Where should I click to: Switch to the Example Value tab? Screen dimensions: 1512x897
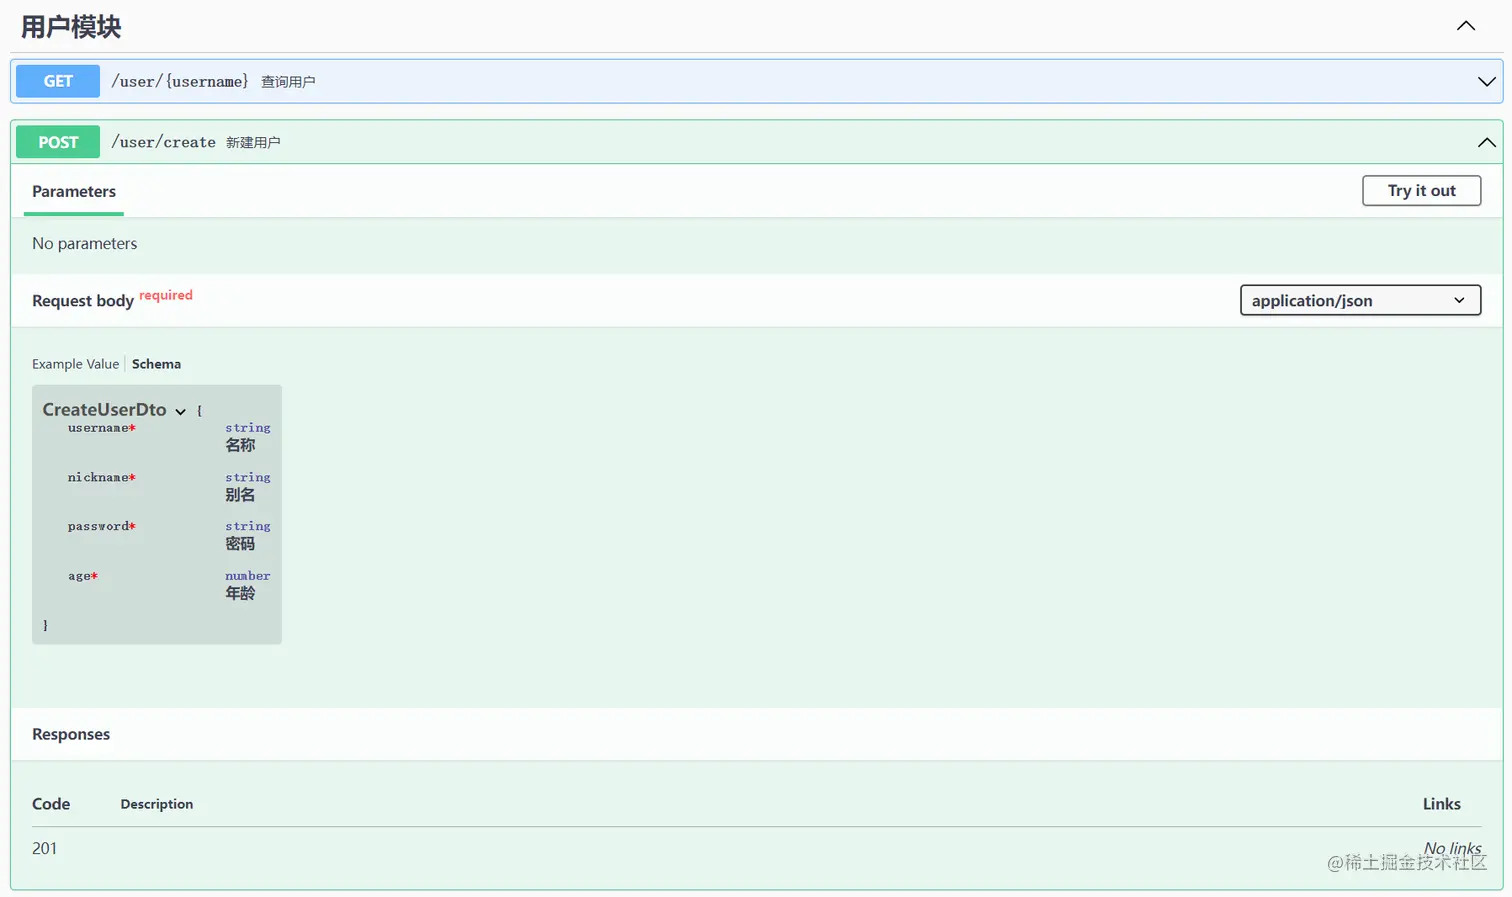click(75, 364)
